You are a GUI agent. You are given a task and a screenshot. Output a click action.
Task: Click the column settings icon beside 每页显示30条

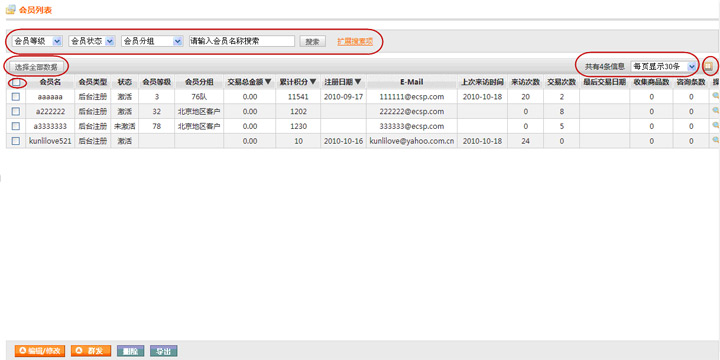tap(709, 67)
